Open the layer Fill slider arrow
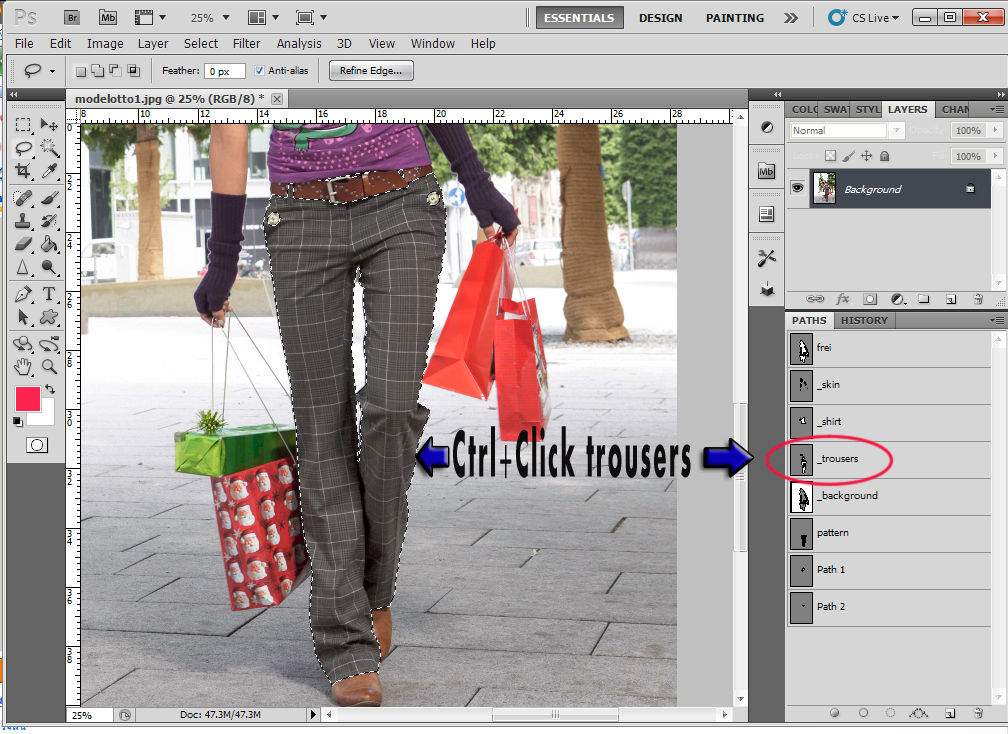The width and height of the screenshot is (1008, 734). [995, 156]
